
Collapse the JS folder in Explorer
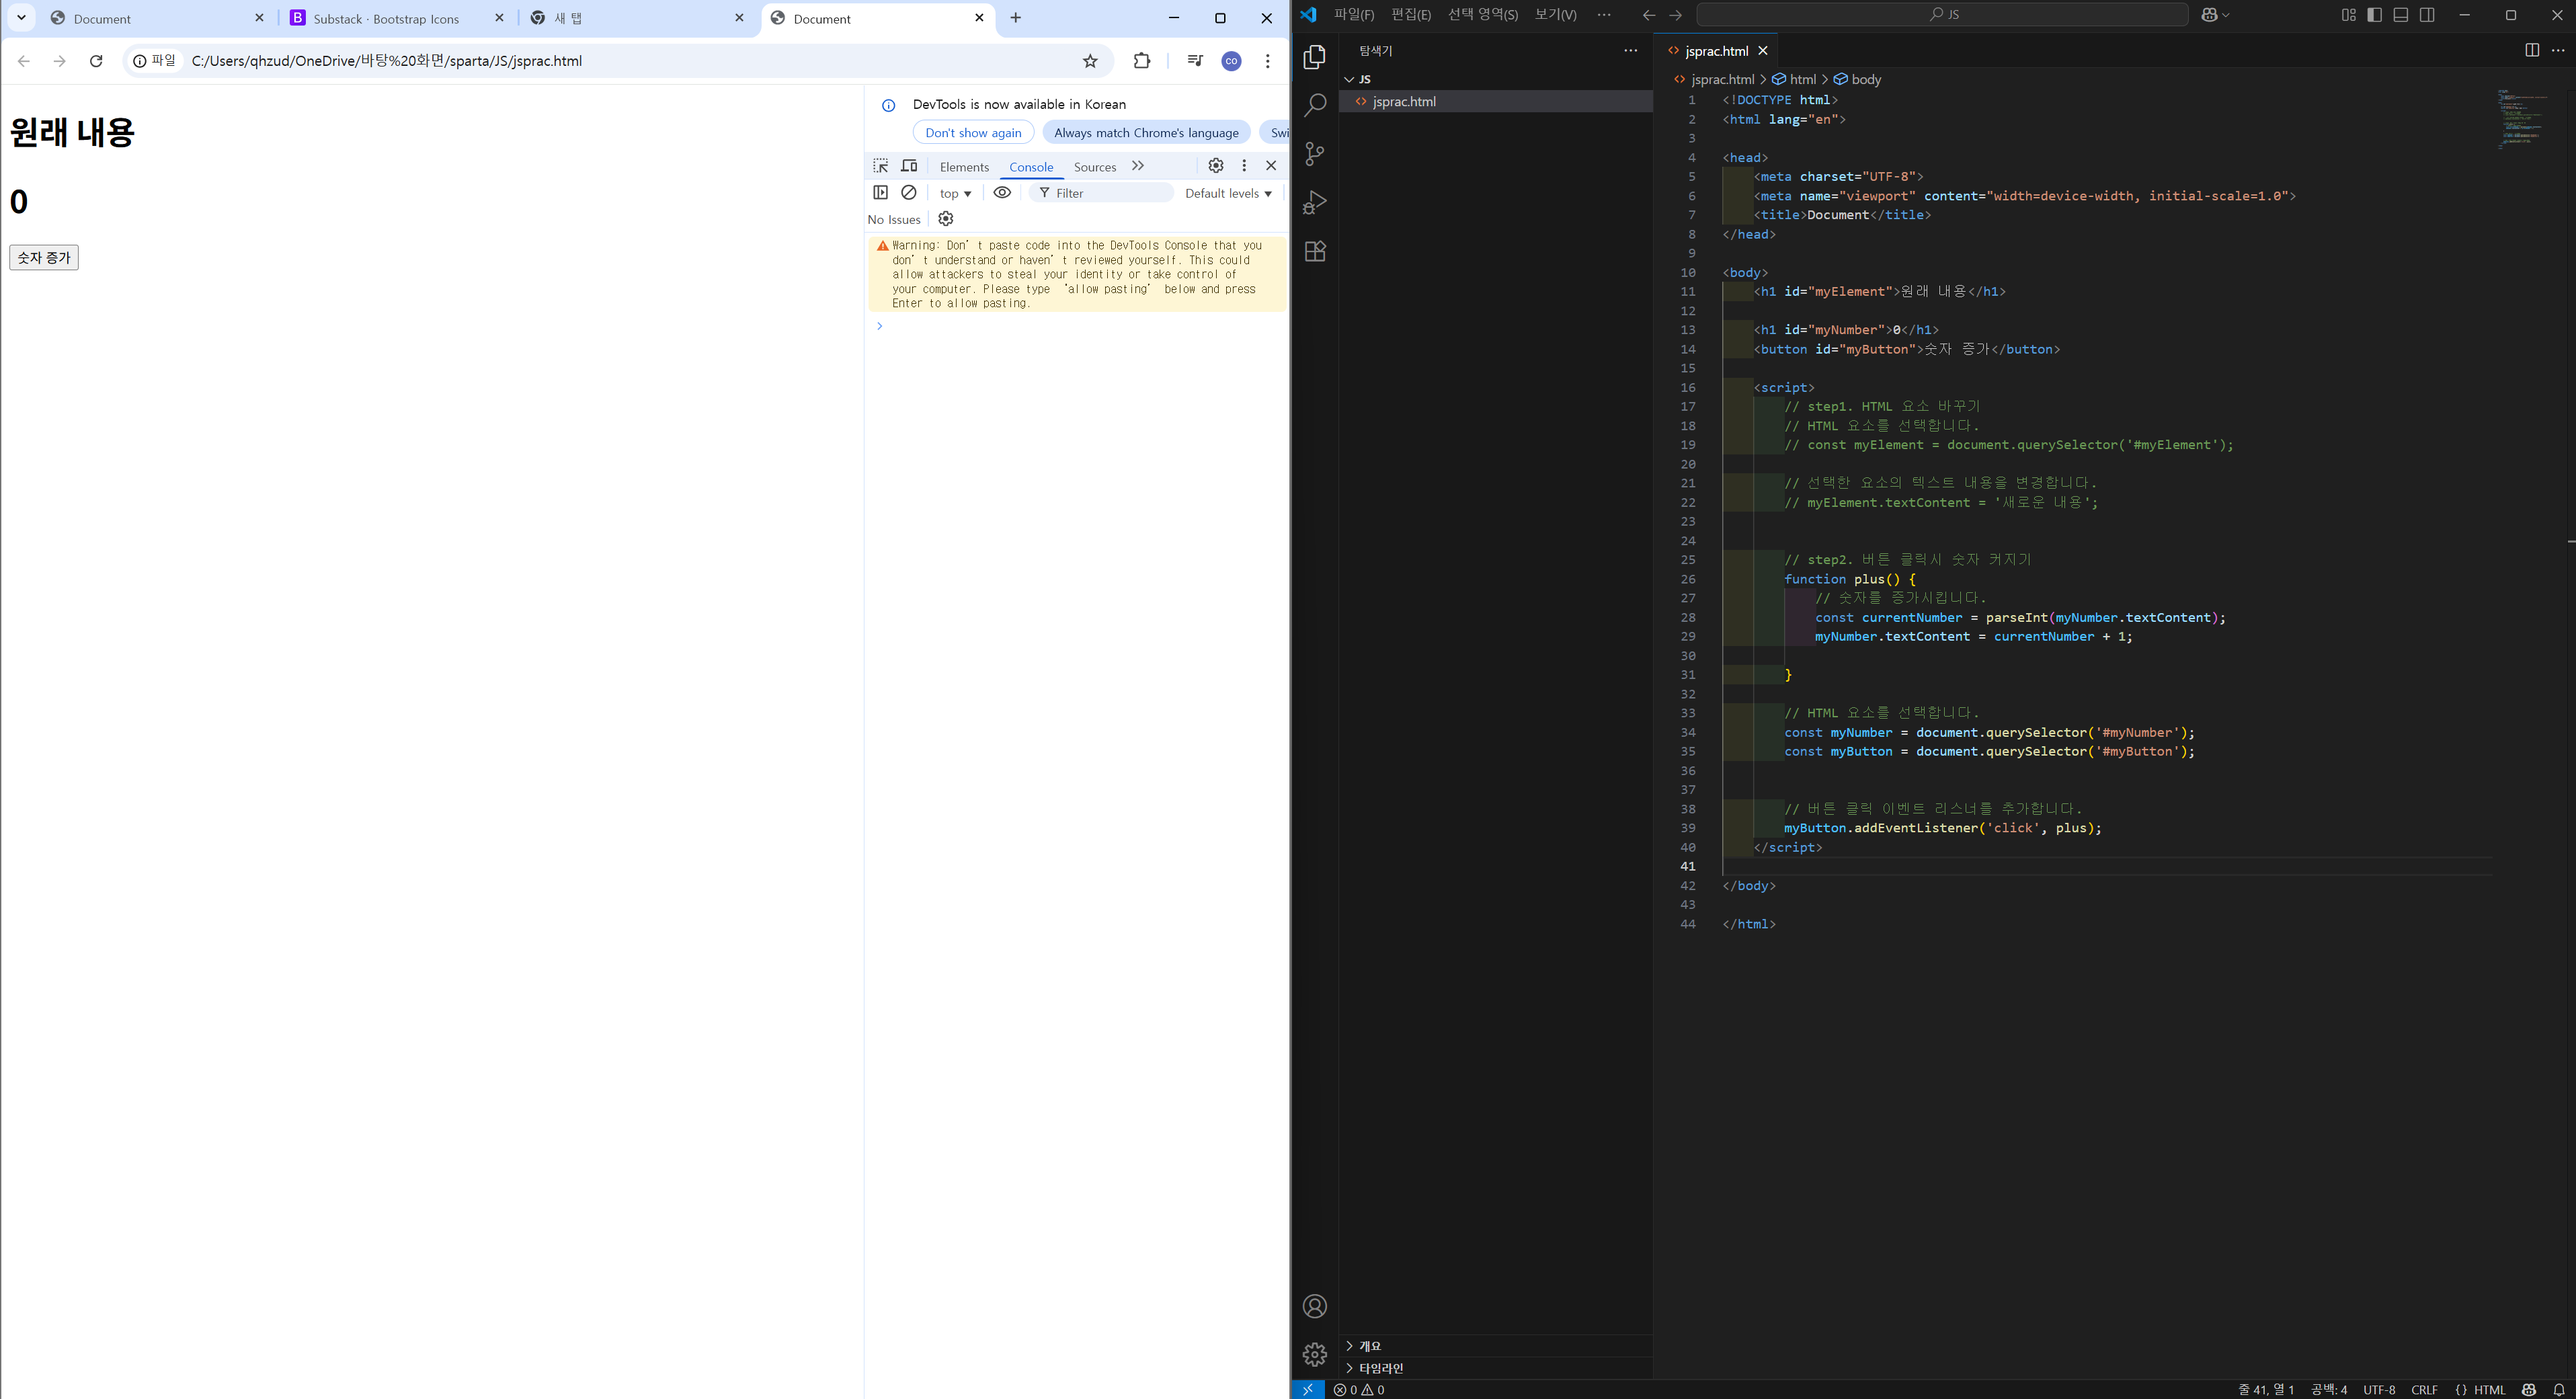(1349, 79)
